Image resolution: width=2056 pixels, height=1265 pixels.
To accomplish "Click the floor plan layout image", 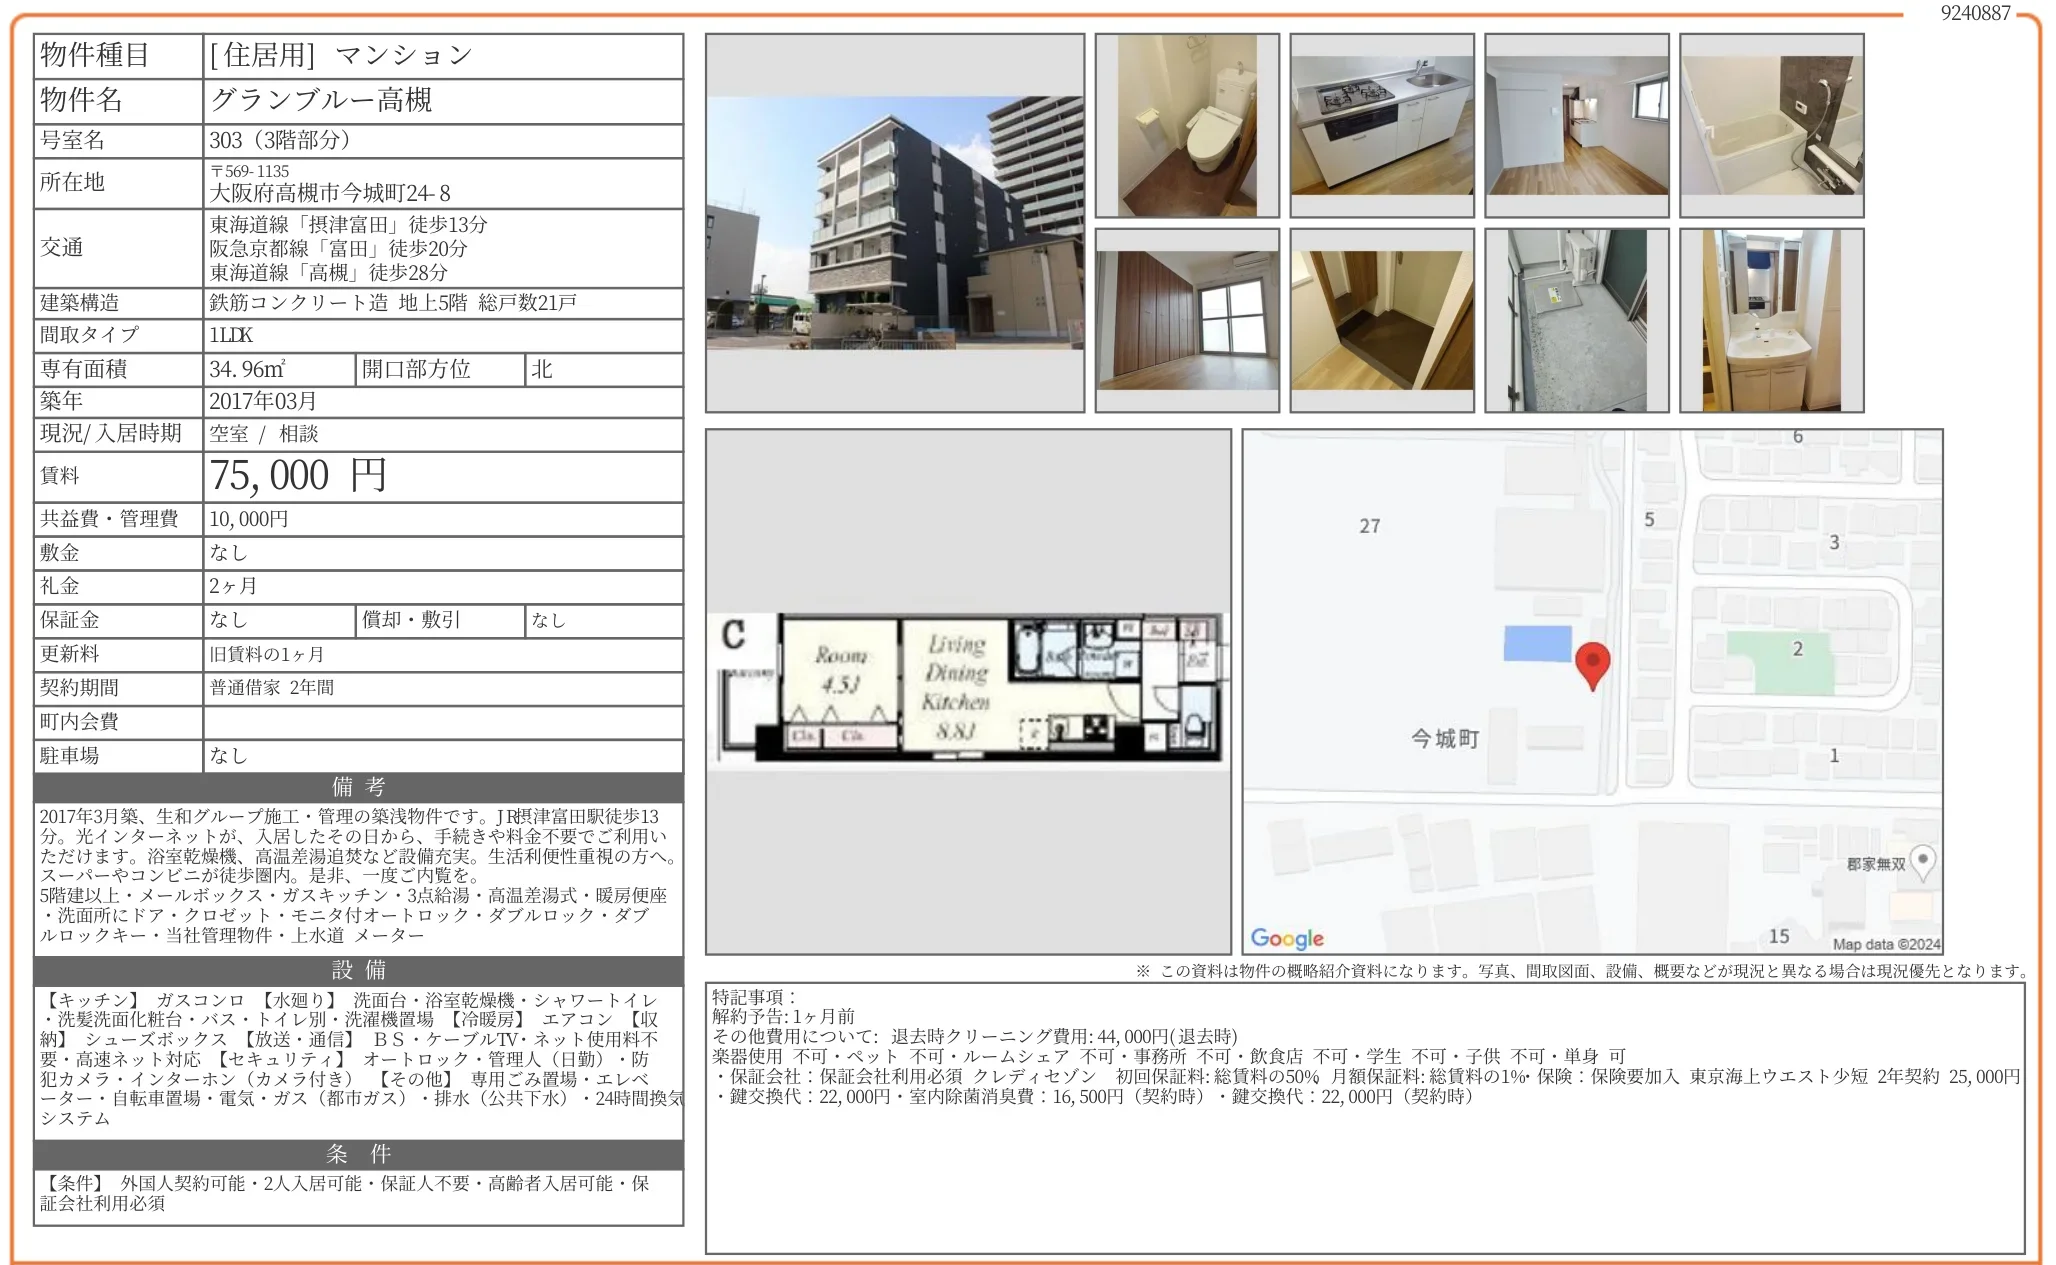I will [967, 690].
